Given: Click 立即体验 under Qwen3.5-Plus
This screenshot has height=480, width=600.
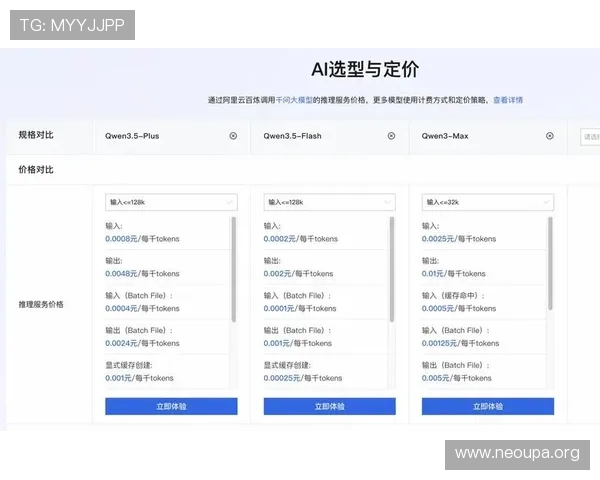Looking at the screenshot, I should click(x=171, y=406).
